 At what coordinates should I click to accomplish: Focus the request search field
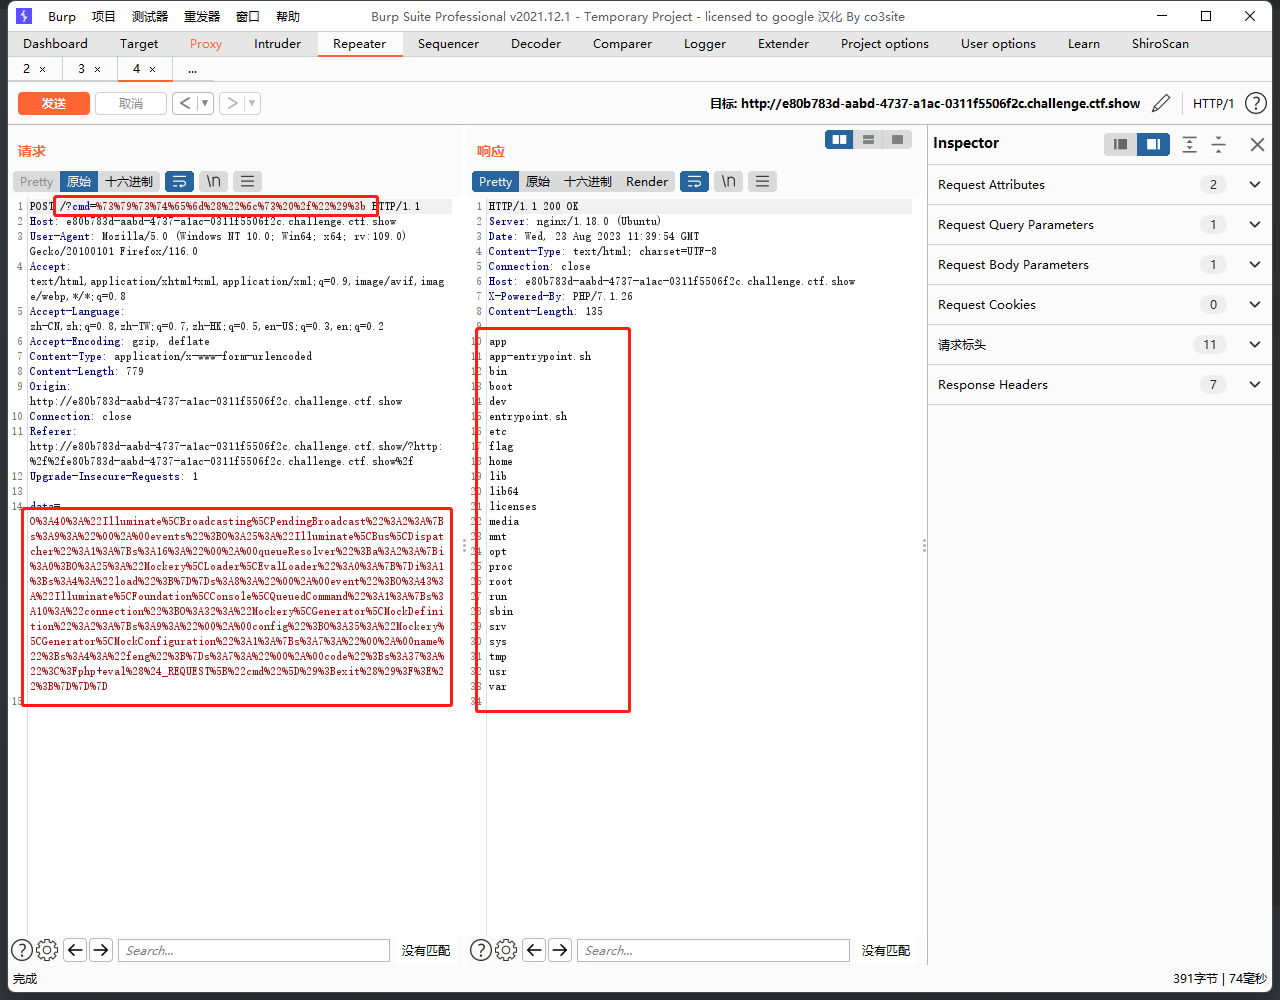(x=254, y=950)
